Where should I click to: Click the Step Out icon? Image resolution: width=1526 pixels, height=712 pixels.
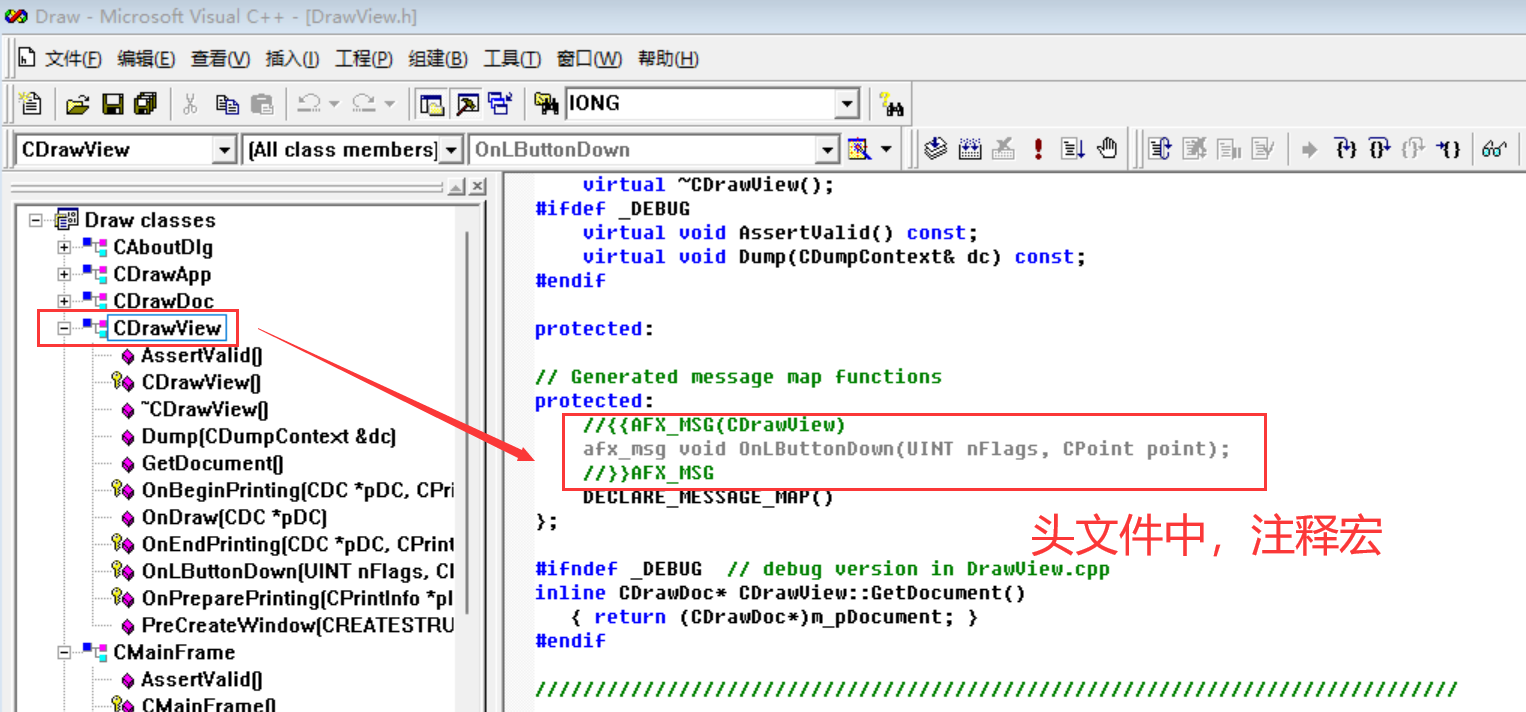(1414, 150)
